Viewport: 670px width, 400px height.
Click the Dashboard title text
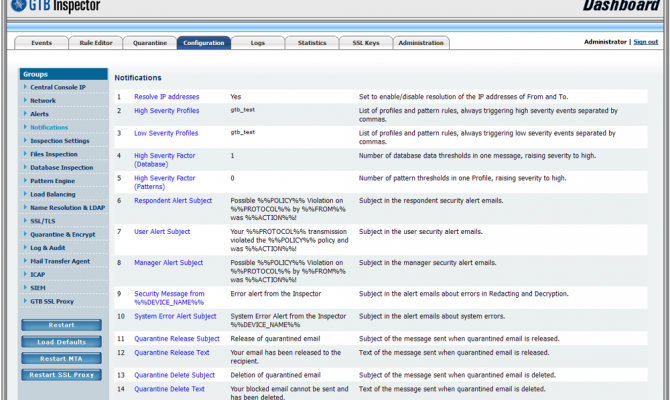(x=620, y=6)
